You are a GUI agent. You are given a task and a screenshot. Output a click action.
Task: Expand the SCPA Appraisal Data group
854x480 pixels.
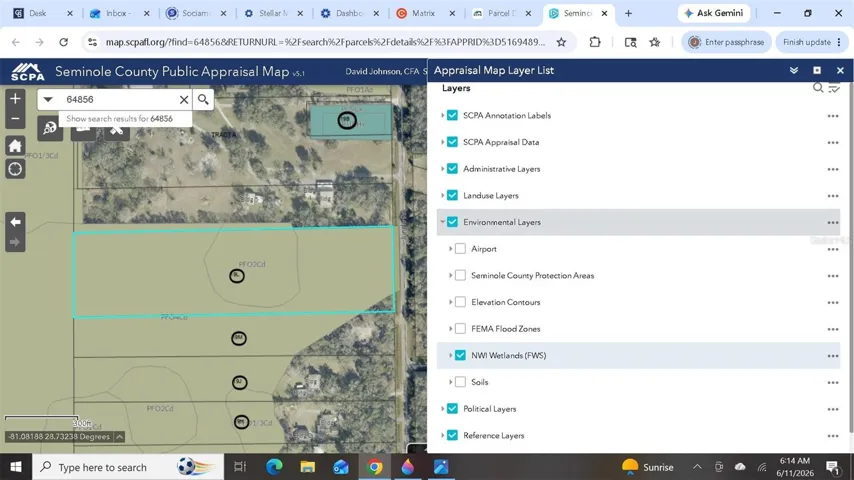tap(442, 142)
